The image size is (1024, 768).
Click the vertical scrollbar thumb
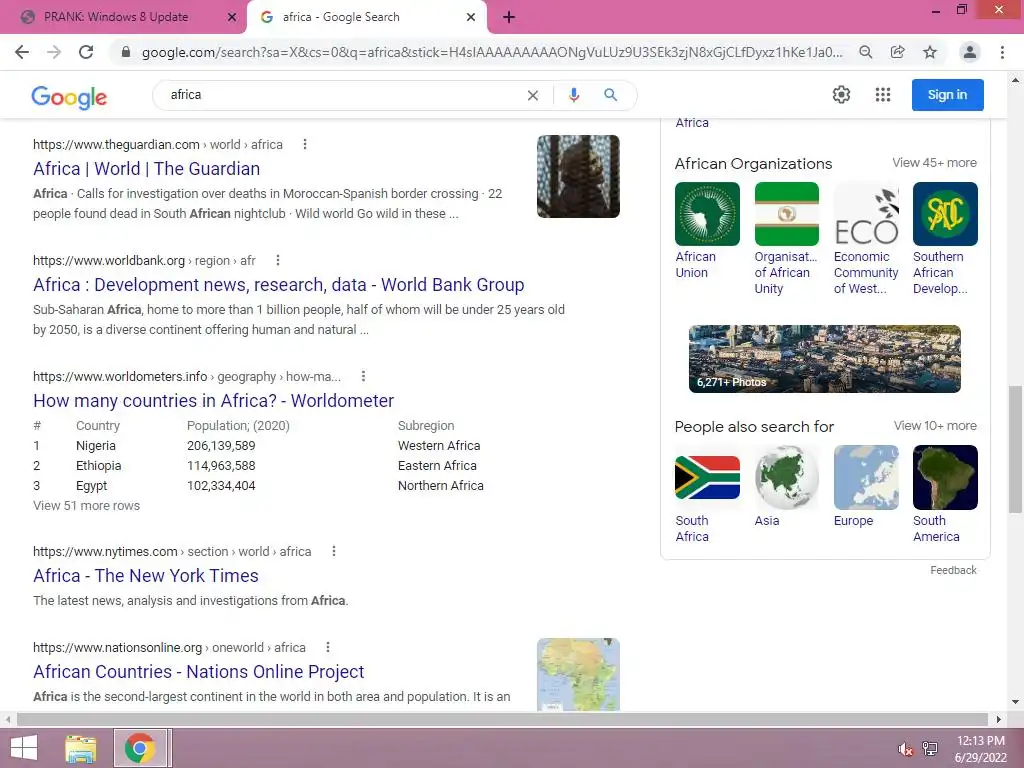pyautogui.click(x=1015, y=449)
